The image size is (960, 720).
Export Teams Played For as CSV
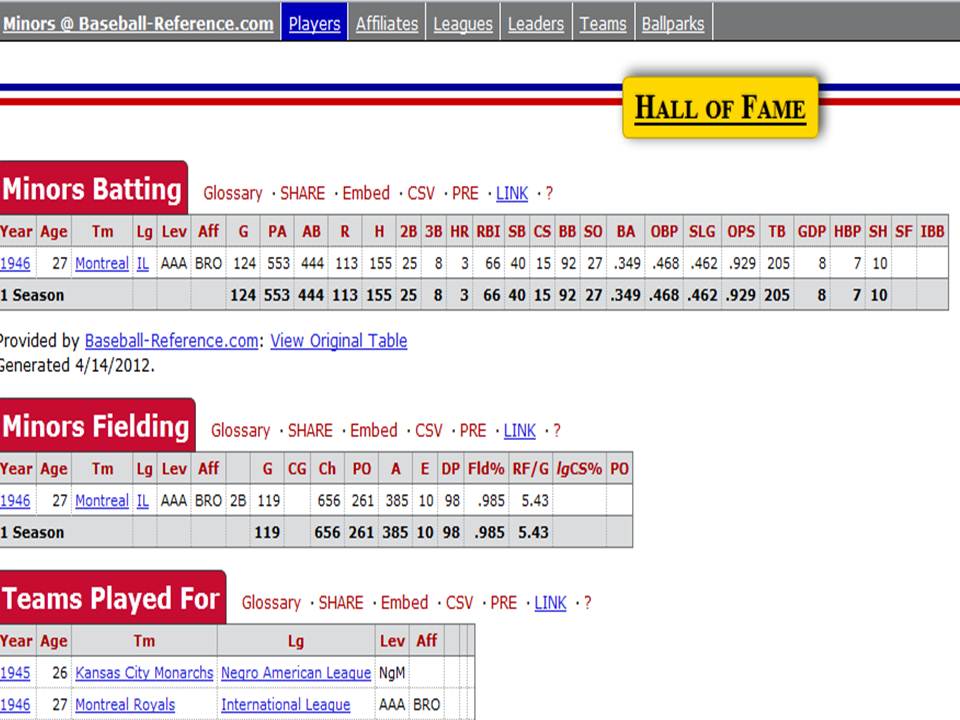(x=459, y=602)
